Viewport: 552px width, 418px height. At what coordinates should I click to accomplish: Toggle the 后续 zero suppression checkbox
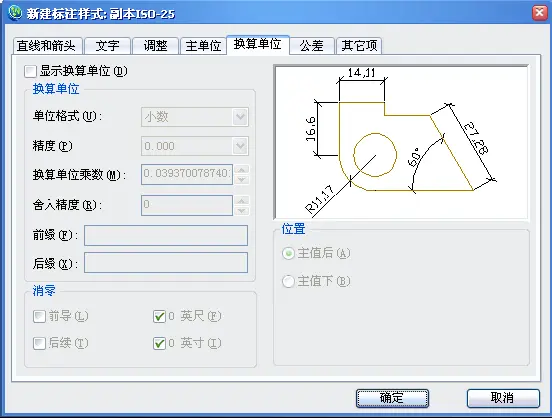click(39, 343)
